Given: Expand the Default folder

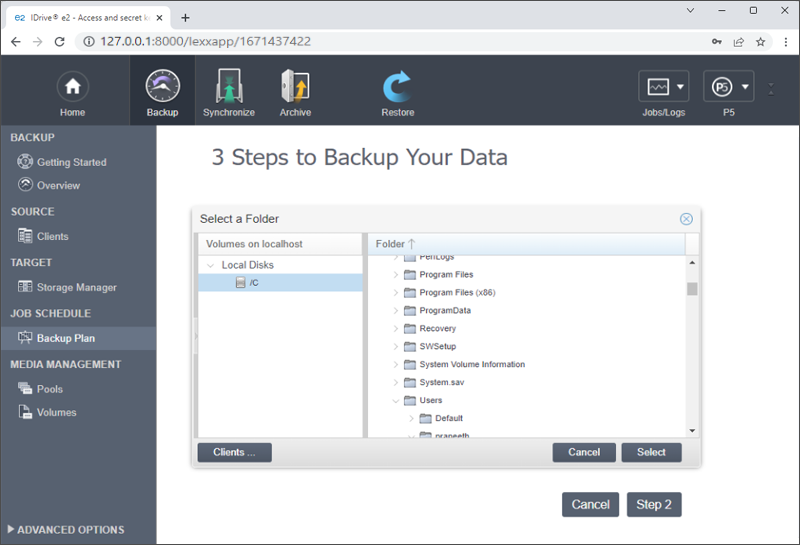Looking at the screenshot, I should pyautogui.click(x=411, y=418).
